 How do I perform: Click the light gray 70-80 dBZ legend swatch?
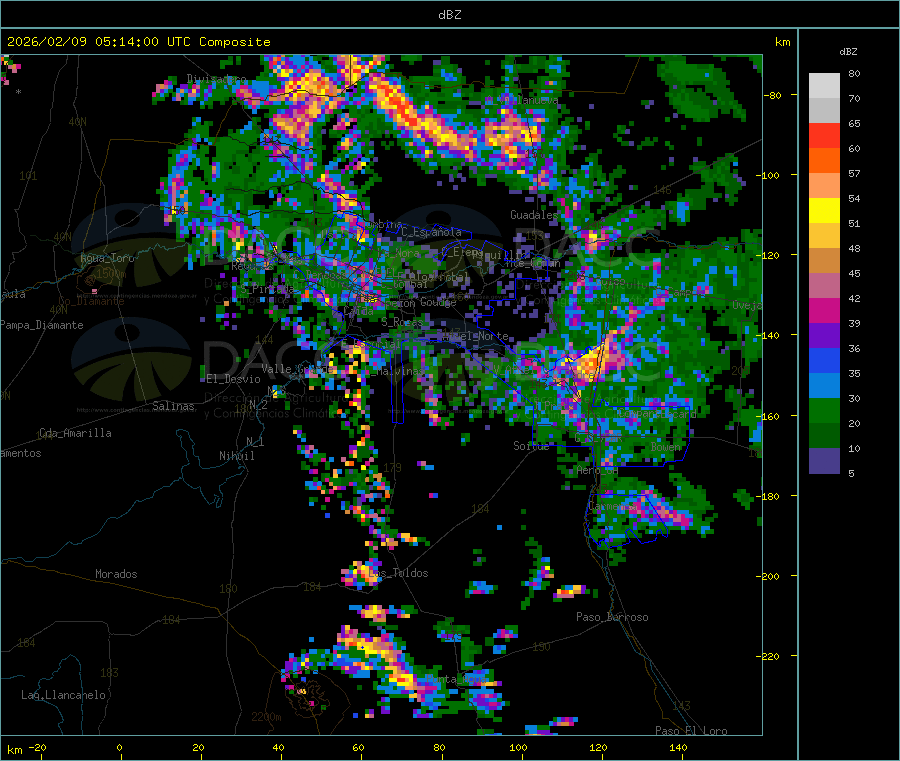coord(824,86)
